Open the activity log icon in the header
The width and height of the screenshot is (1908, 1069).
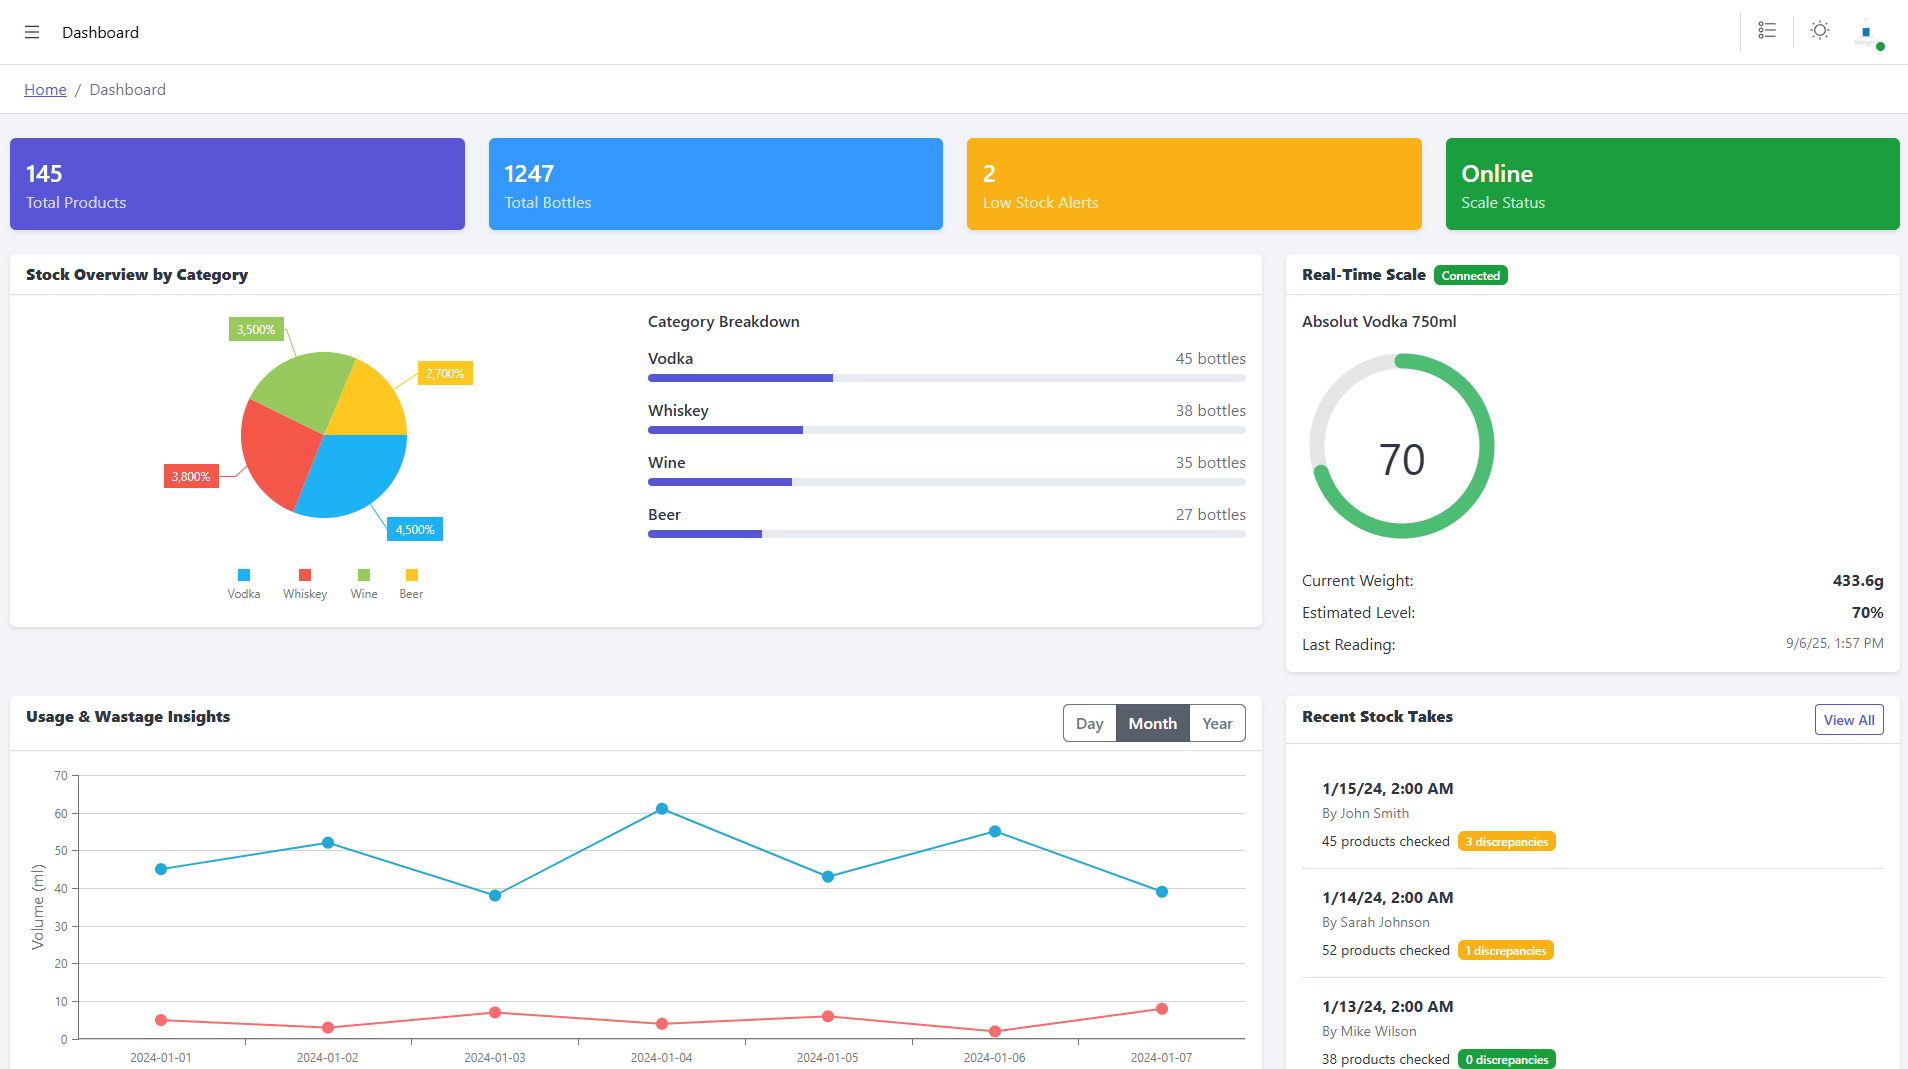(x=1767, y=31)
